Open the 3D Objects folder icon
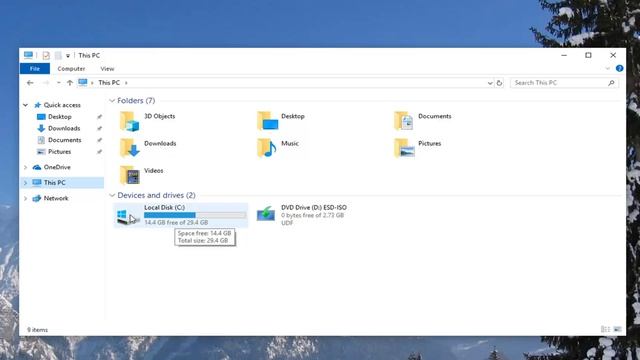640x360 pixels. (129, 121)
